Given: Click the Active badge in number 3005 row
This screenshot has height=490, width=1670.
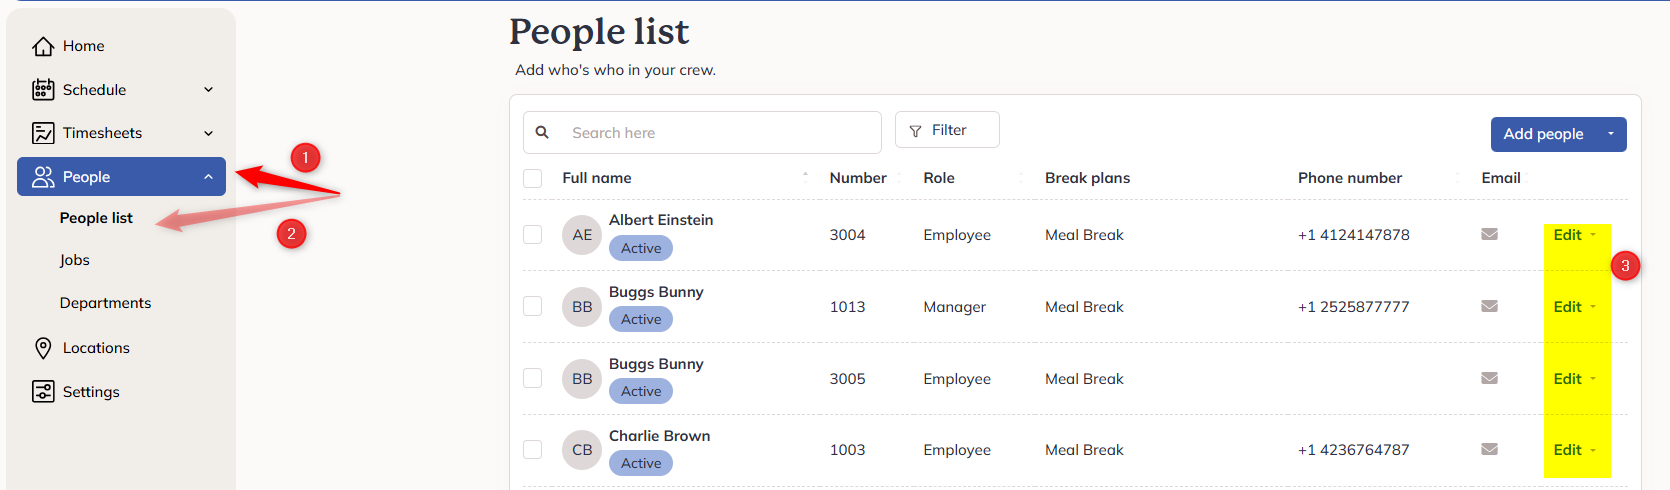Looking at the screenshot, I should tap(641, 391).
